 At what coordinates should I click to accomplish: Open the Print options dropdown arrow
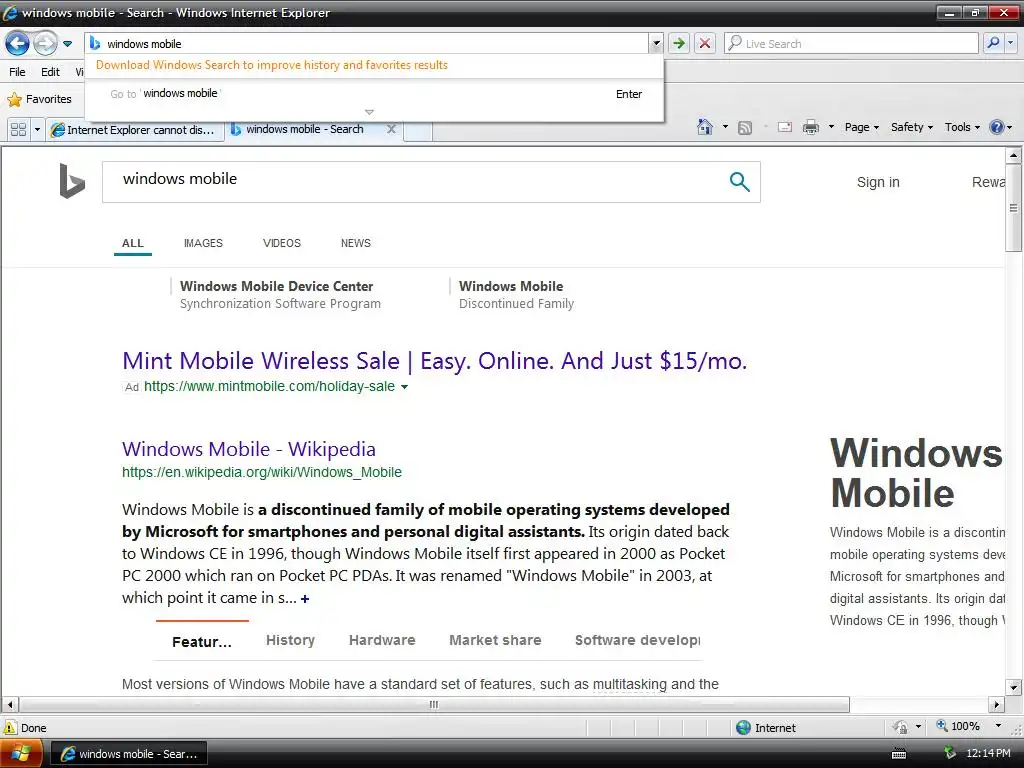pyautogui.click(x=831, y=127)
